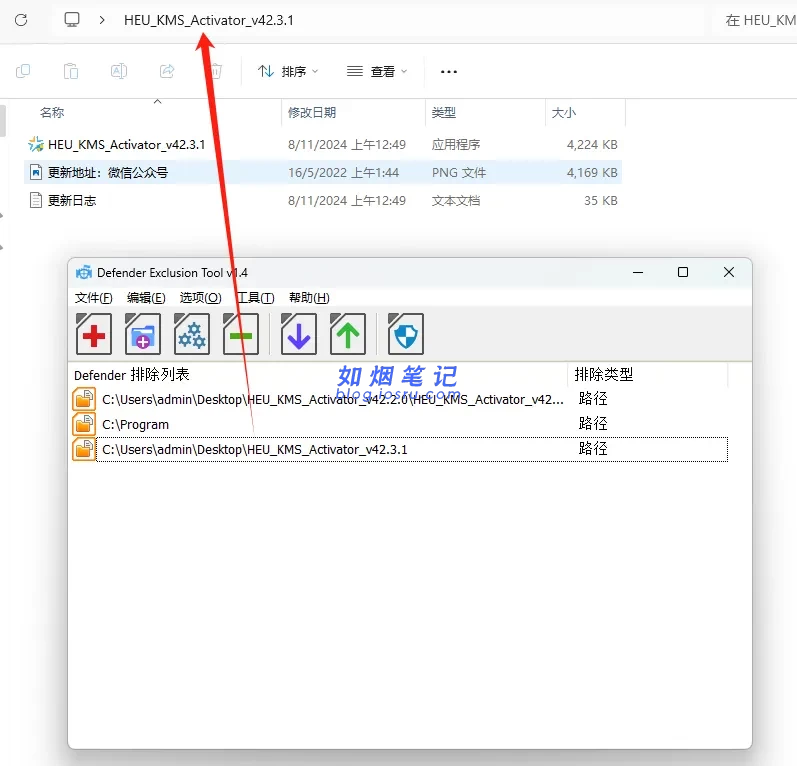Screen dimensions: 797x766
Task: Click the 排除类型 column header
Action: pos(604,375)
